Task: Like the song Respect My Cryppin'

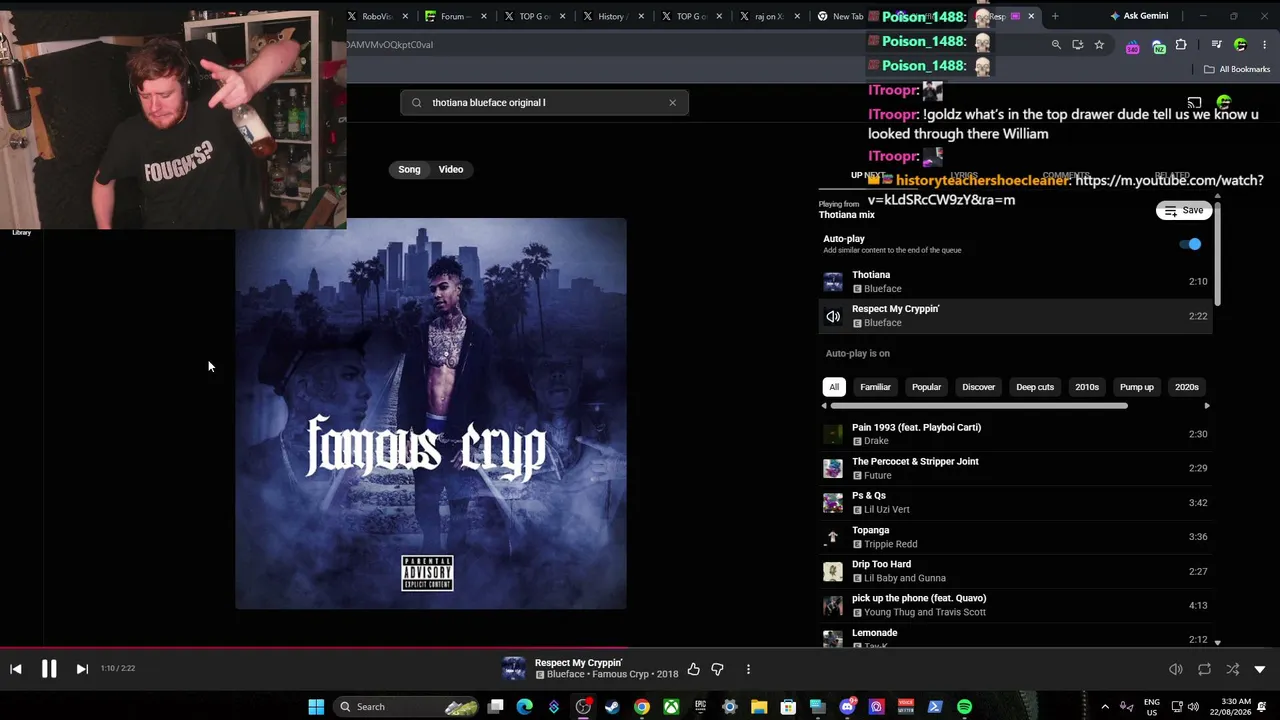Action: [x=693, y=669]
